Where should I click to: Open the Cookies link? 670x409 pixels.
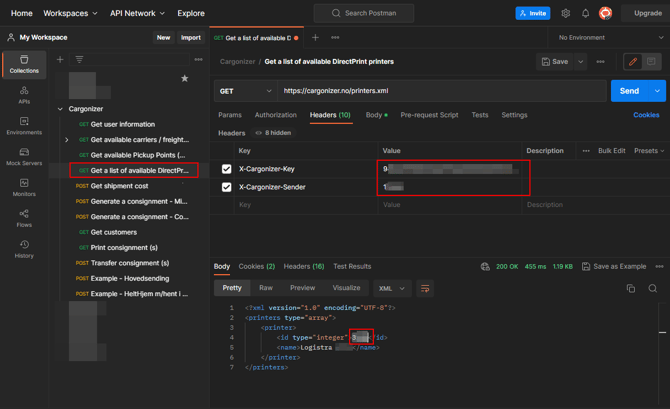click(x=646, y=115)
